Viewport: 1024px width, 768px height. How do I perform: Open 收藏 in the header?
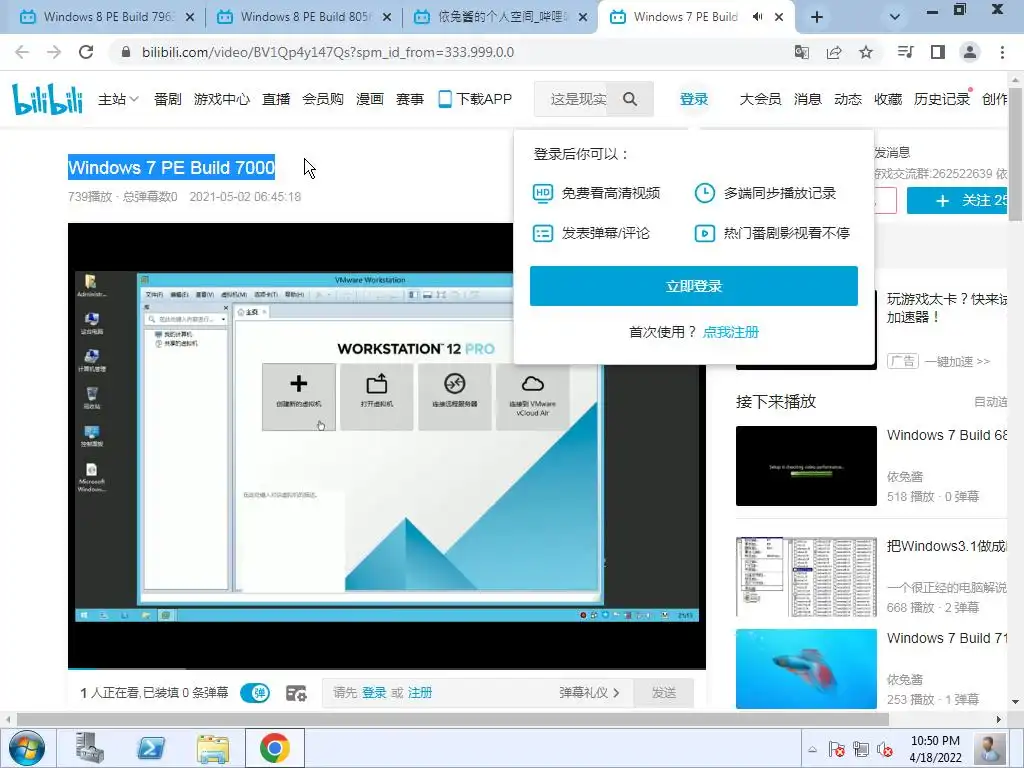coord(888,99)
